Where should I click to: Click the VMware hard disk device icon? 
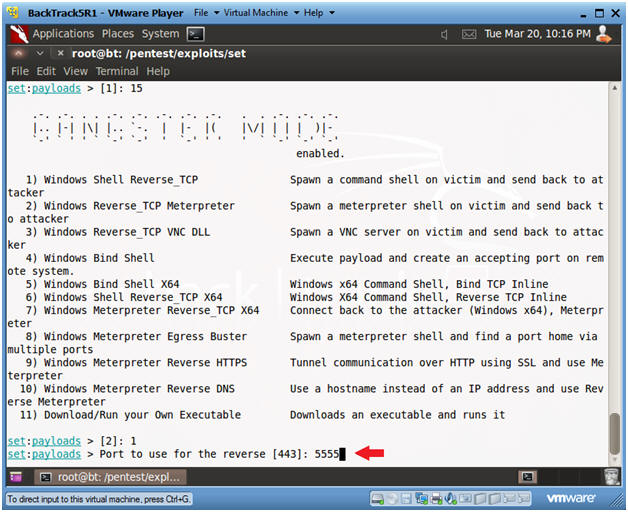(x=377, y=499)
